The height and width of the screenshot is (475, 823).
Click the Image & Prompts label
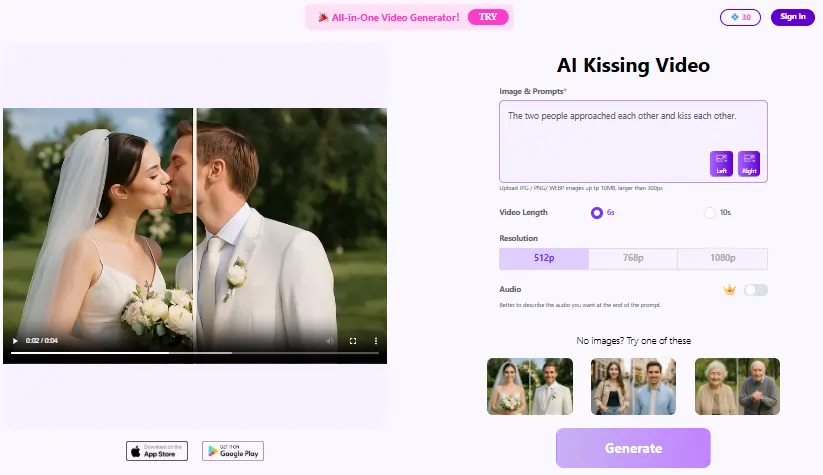(x=533, y=91)
